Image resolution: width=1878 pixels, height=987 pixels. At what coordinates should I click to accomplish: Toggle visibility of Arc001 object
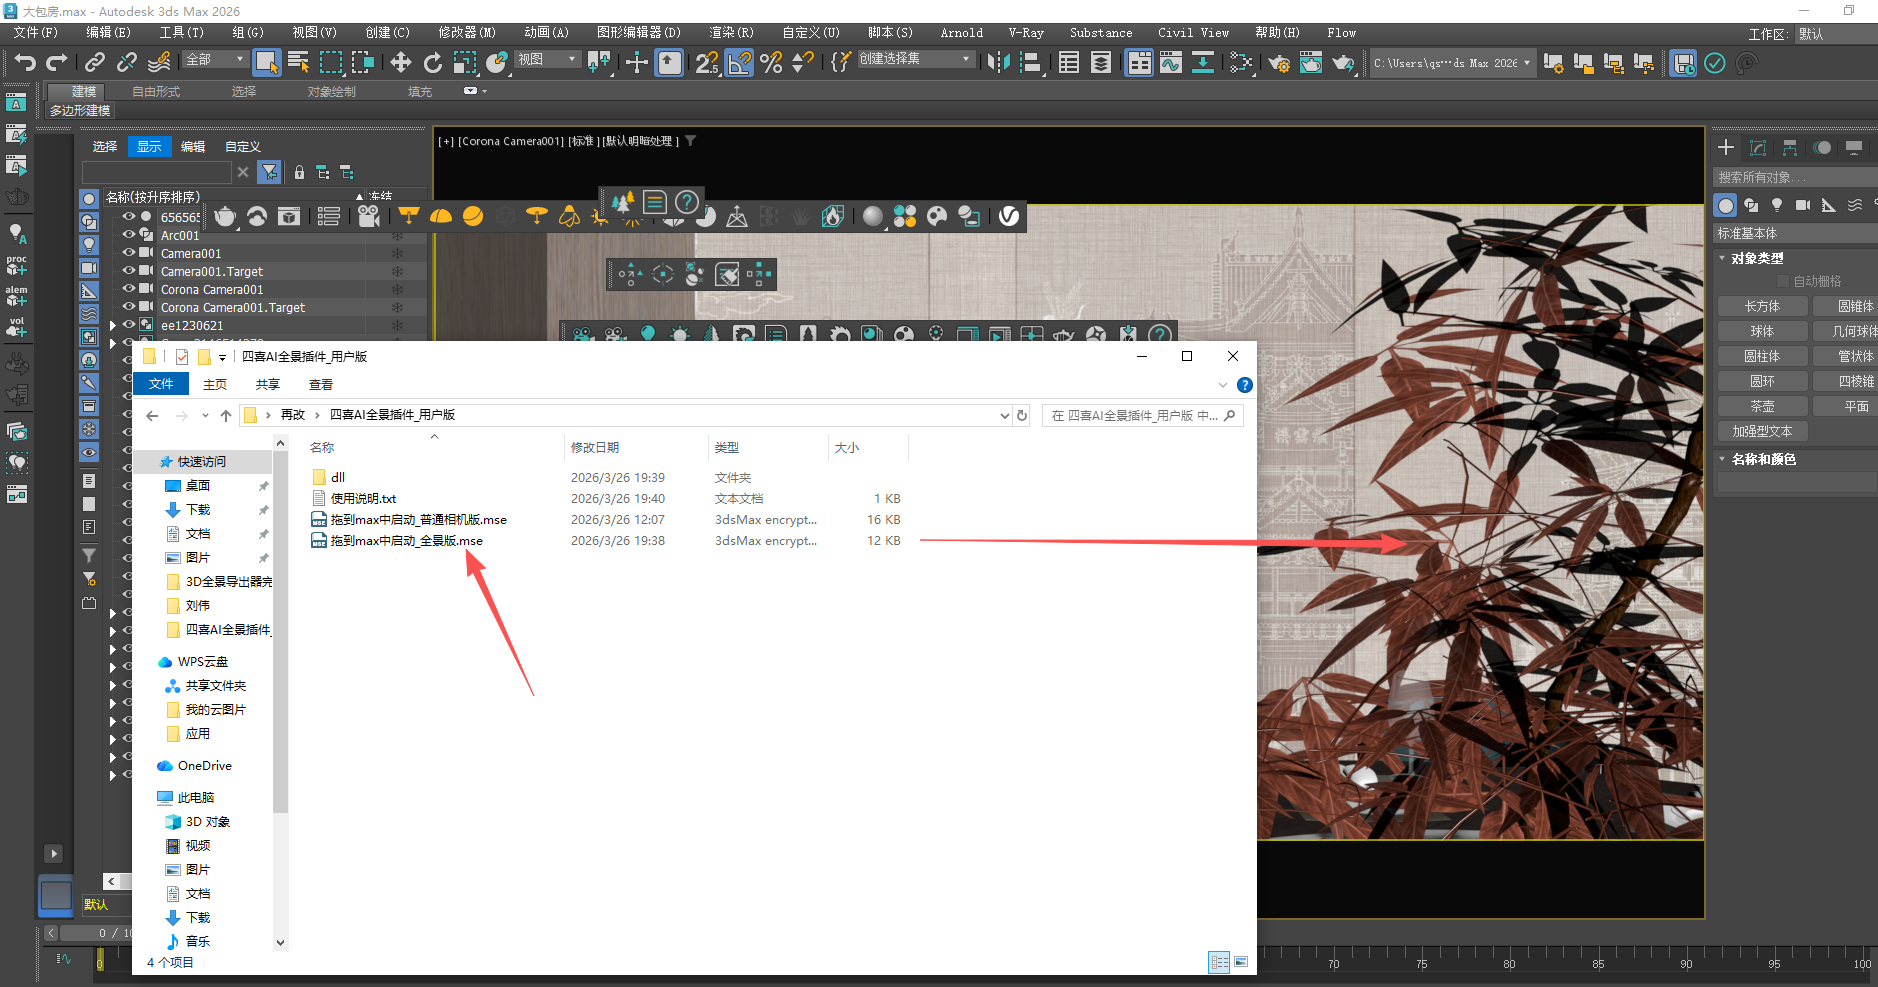[x=129, y=236]
